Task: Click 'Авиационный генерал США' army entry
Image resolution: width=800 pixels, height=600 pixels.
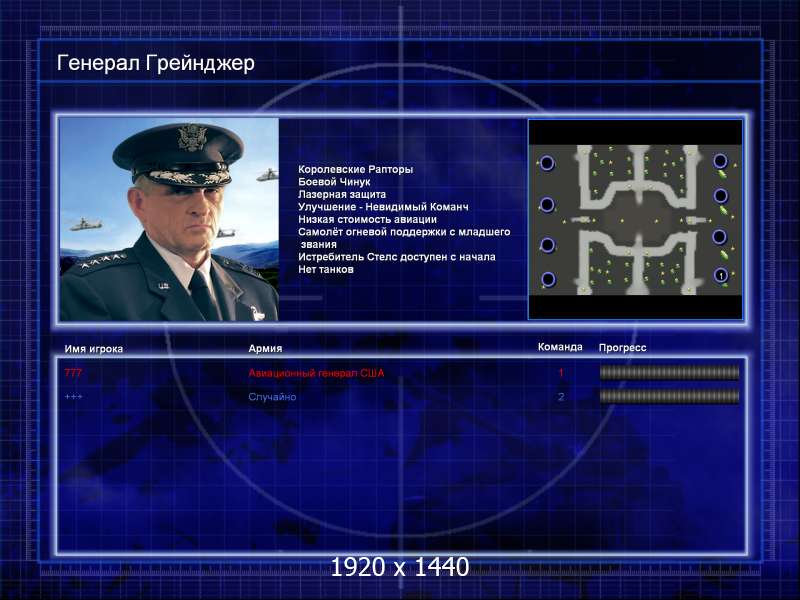Action: [x=316, y=373]
